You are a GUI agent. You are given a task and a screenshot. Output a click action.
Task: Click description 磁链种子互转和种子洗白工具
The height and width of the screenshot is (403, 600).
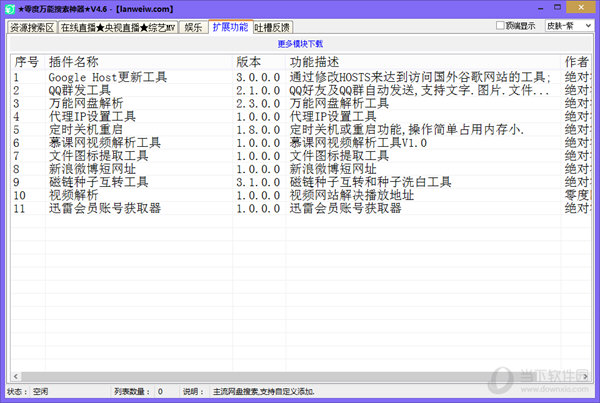370,182
